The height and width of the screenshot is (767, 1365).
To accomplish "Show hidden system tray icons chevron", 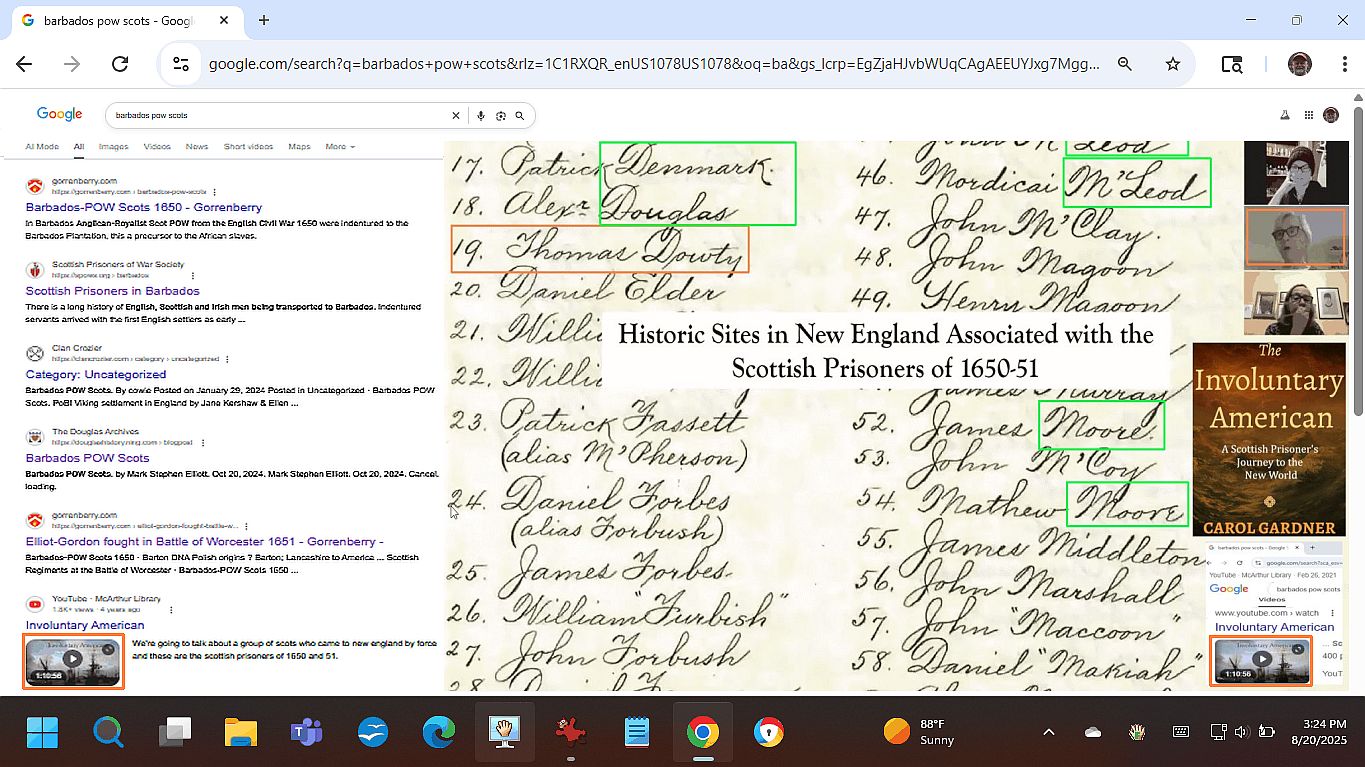I will click(1048, 732).
